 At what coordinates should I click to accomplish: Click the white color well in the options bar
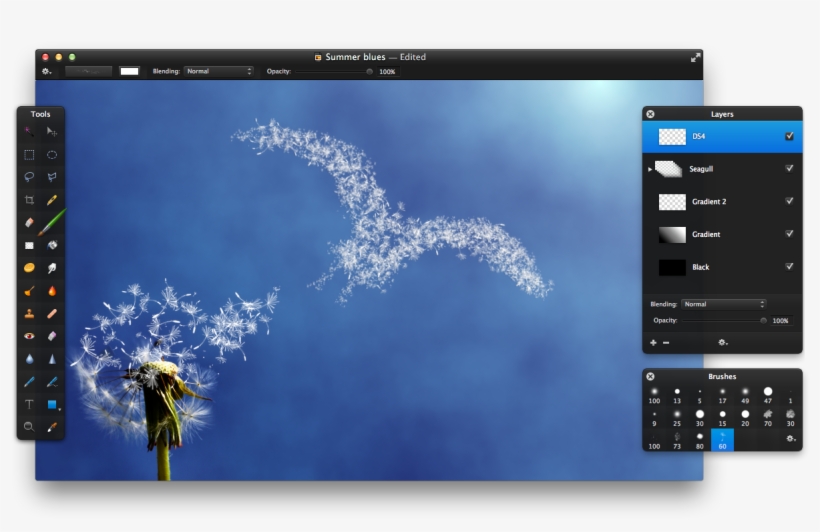tap(129, 71)
